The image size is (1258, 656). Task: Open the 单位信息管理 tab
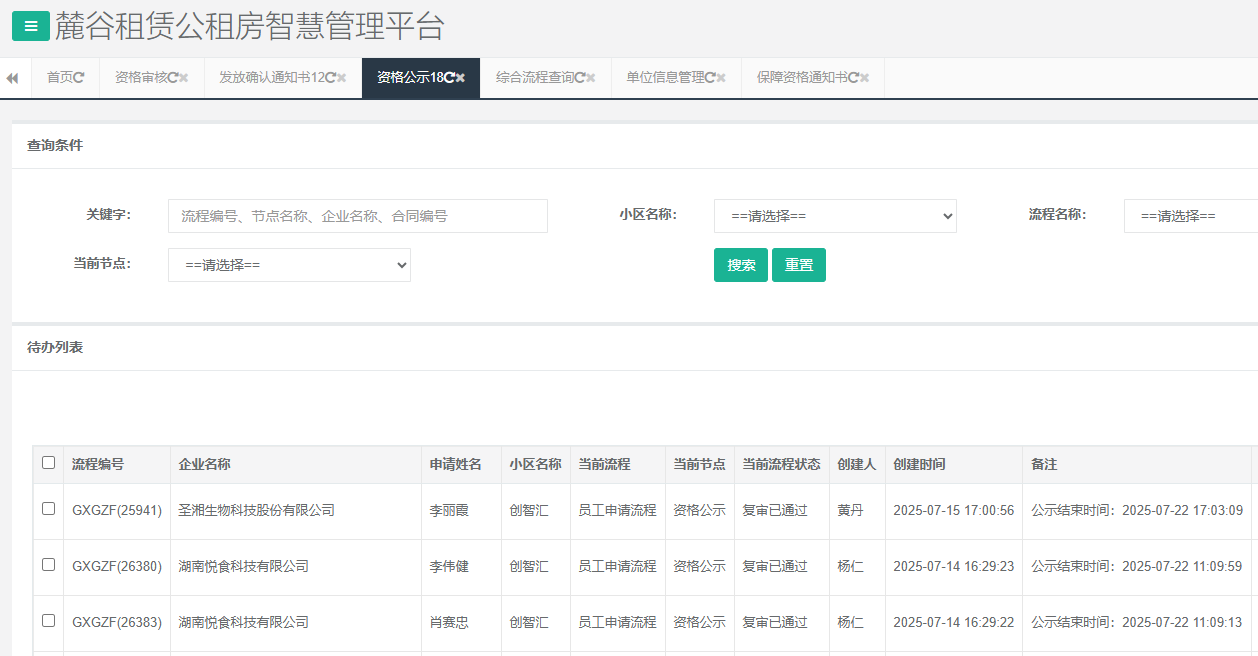(665, 78)
